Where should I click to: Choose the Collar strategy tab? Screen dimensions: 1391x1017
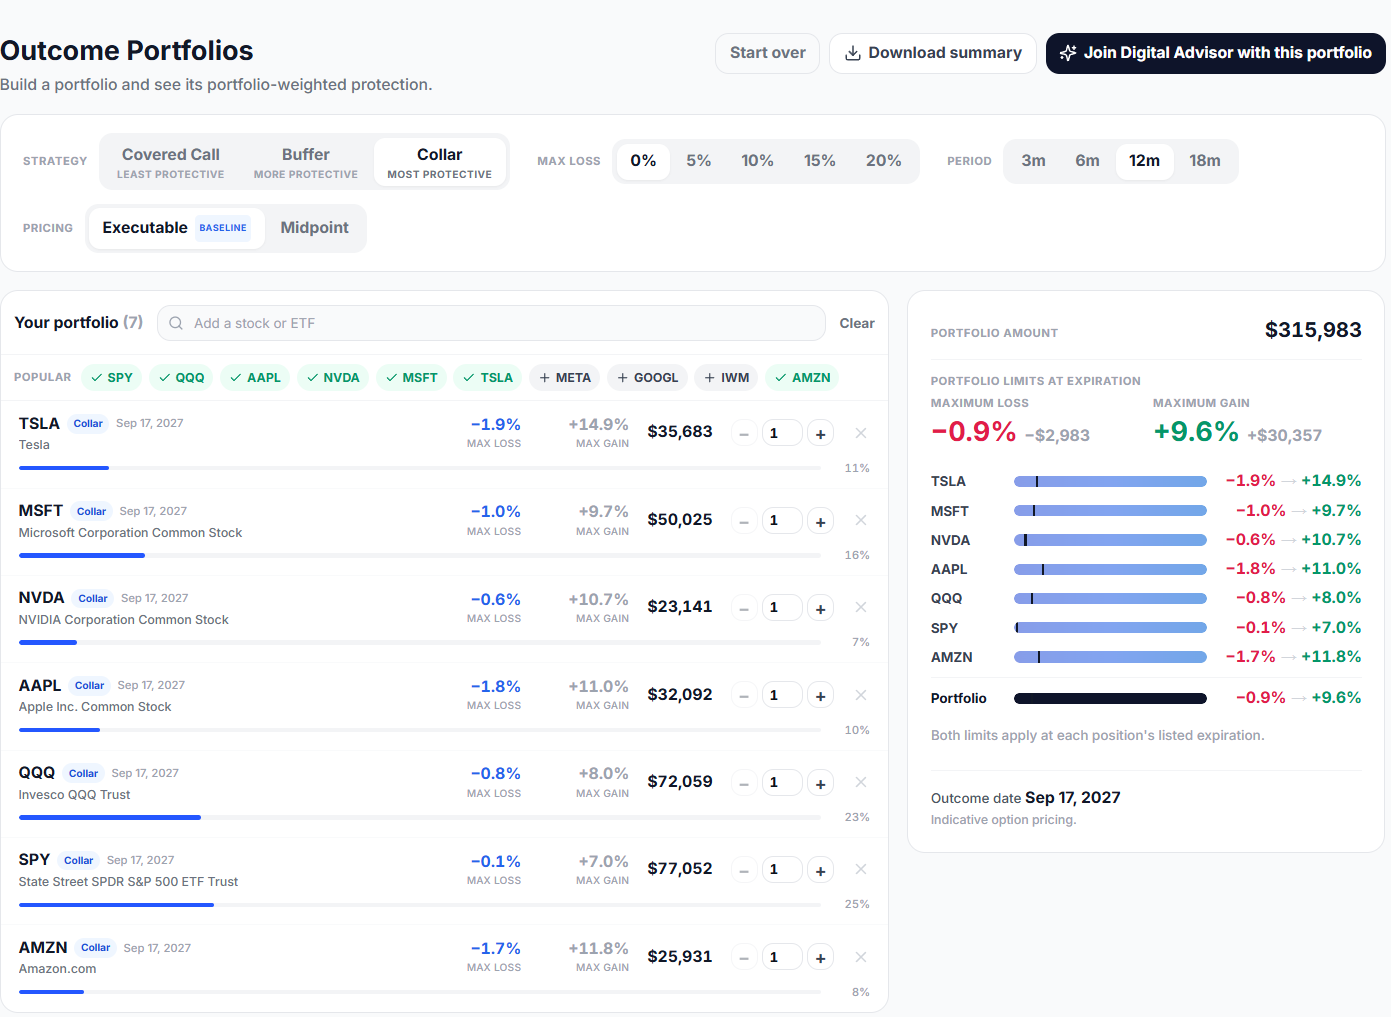[440, 162]
